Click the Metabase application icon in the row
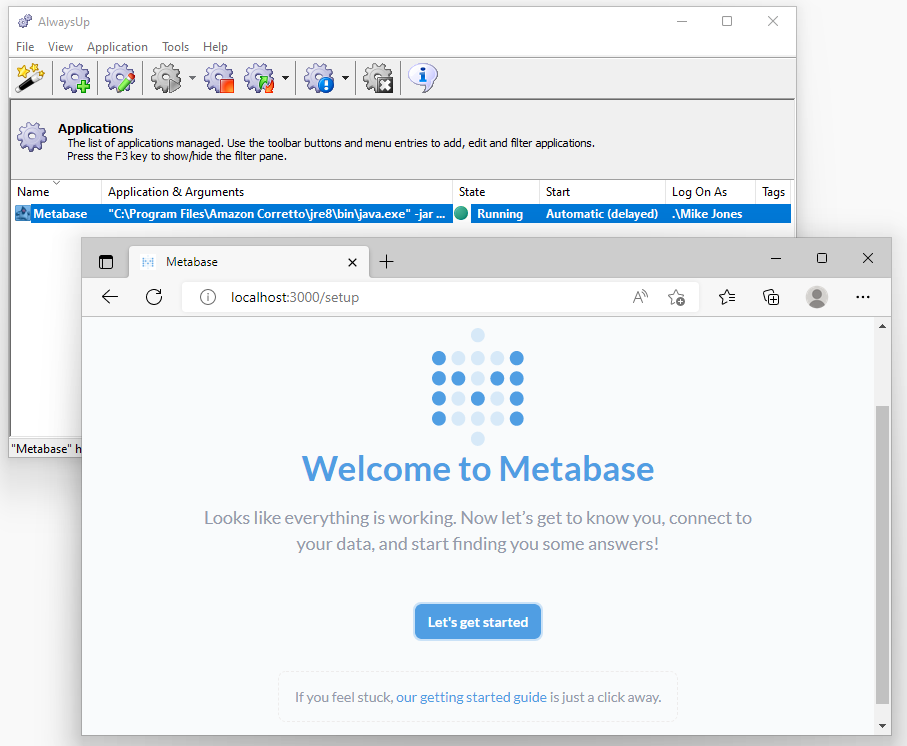The image size is (907, 746). pos(23,213)
